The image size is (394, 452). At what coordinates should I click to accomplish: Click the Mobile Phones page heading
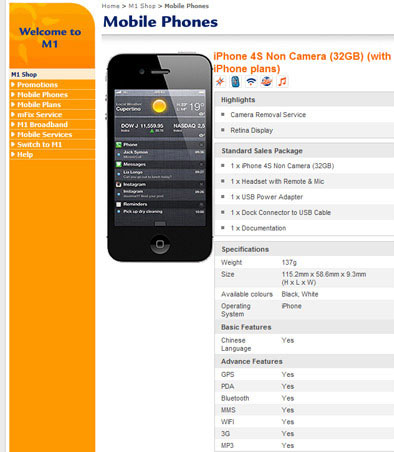(x=160, y=22)
